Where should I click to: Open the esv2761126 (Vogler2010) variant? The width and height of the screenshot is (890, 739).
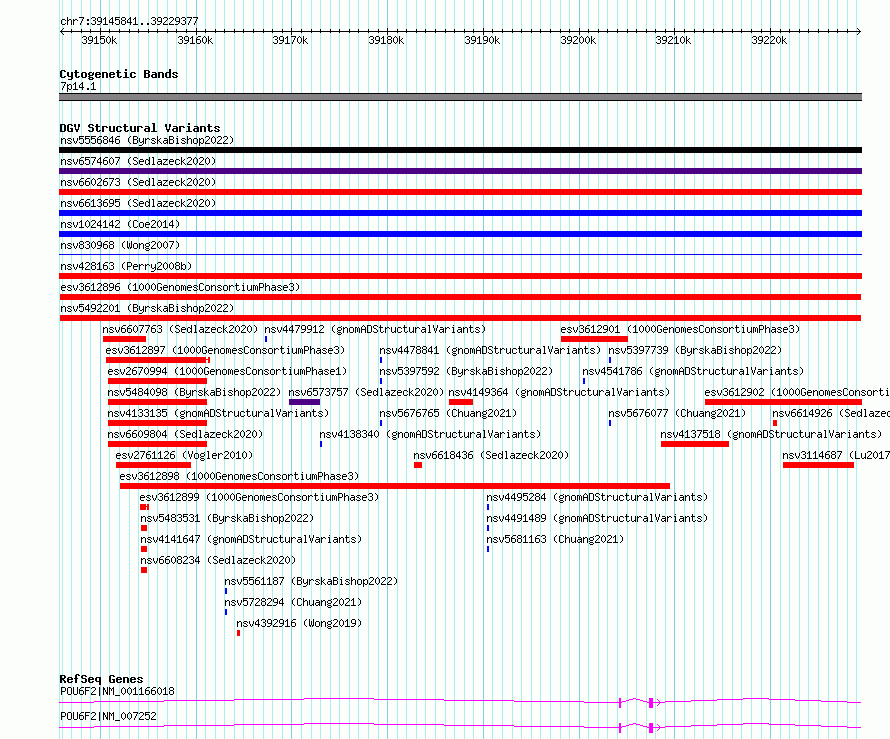pyautogui.click(x=184, y=455)
